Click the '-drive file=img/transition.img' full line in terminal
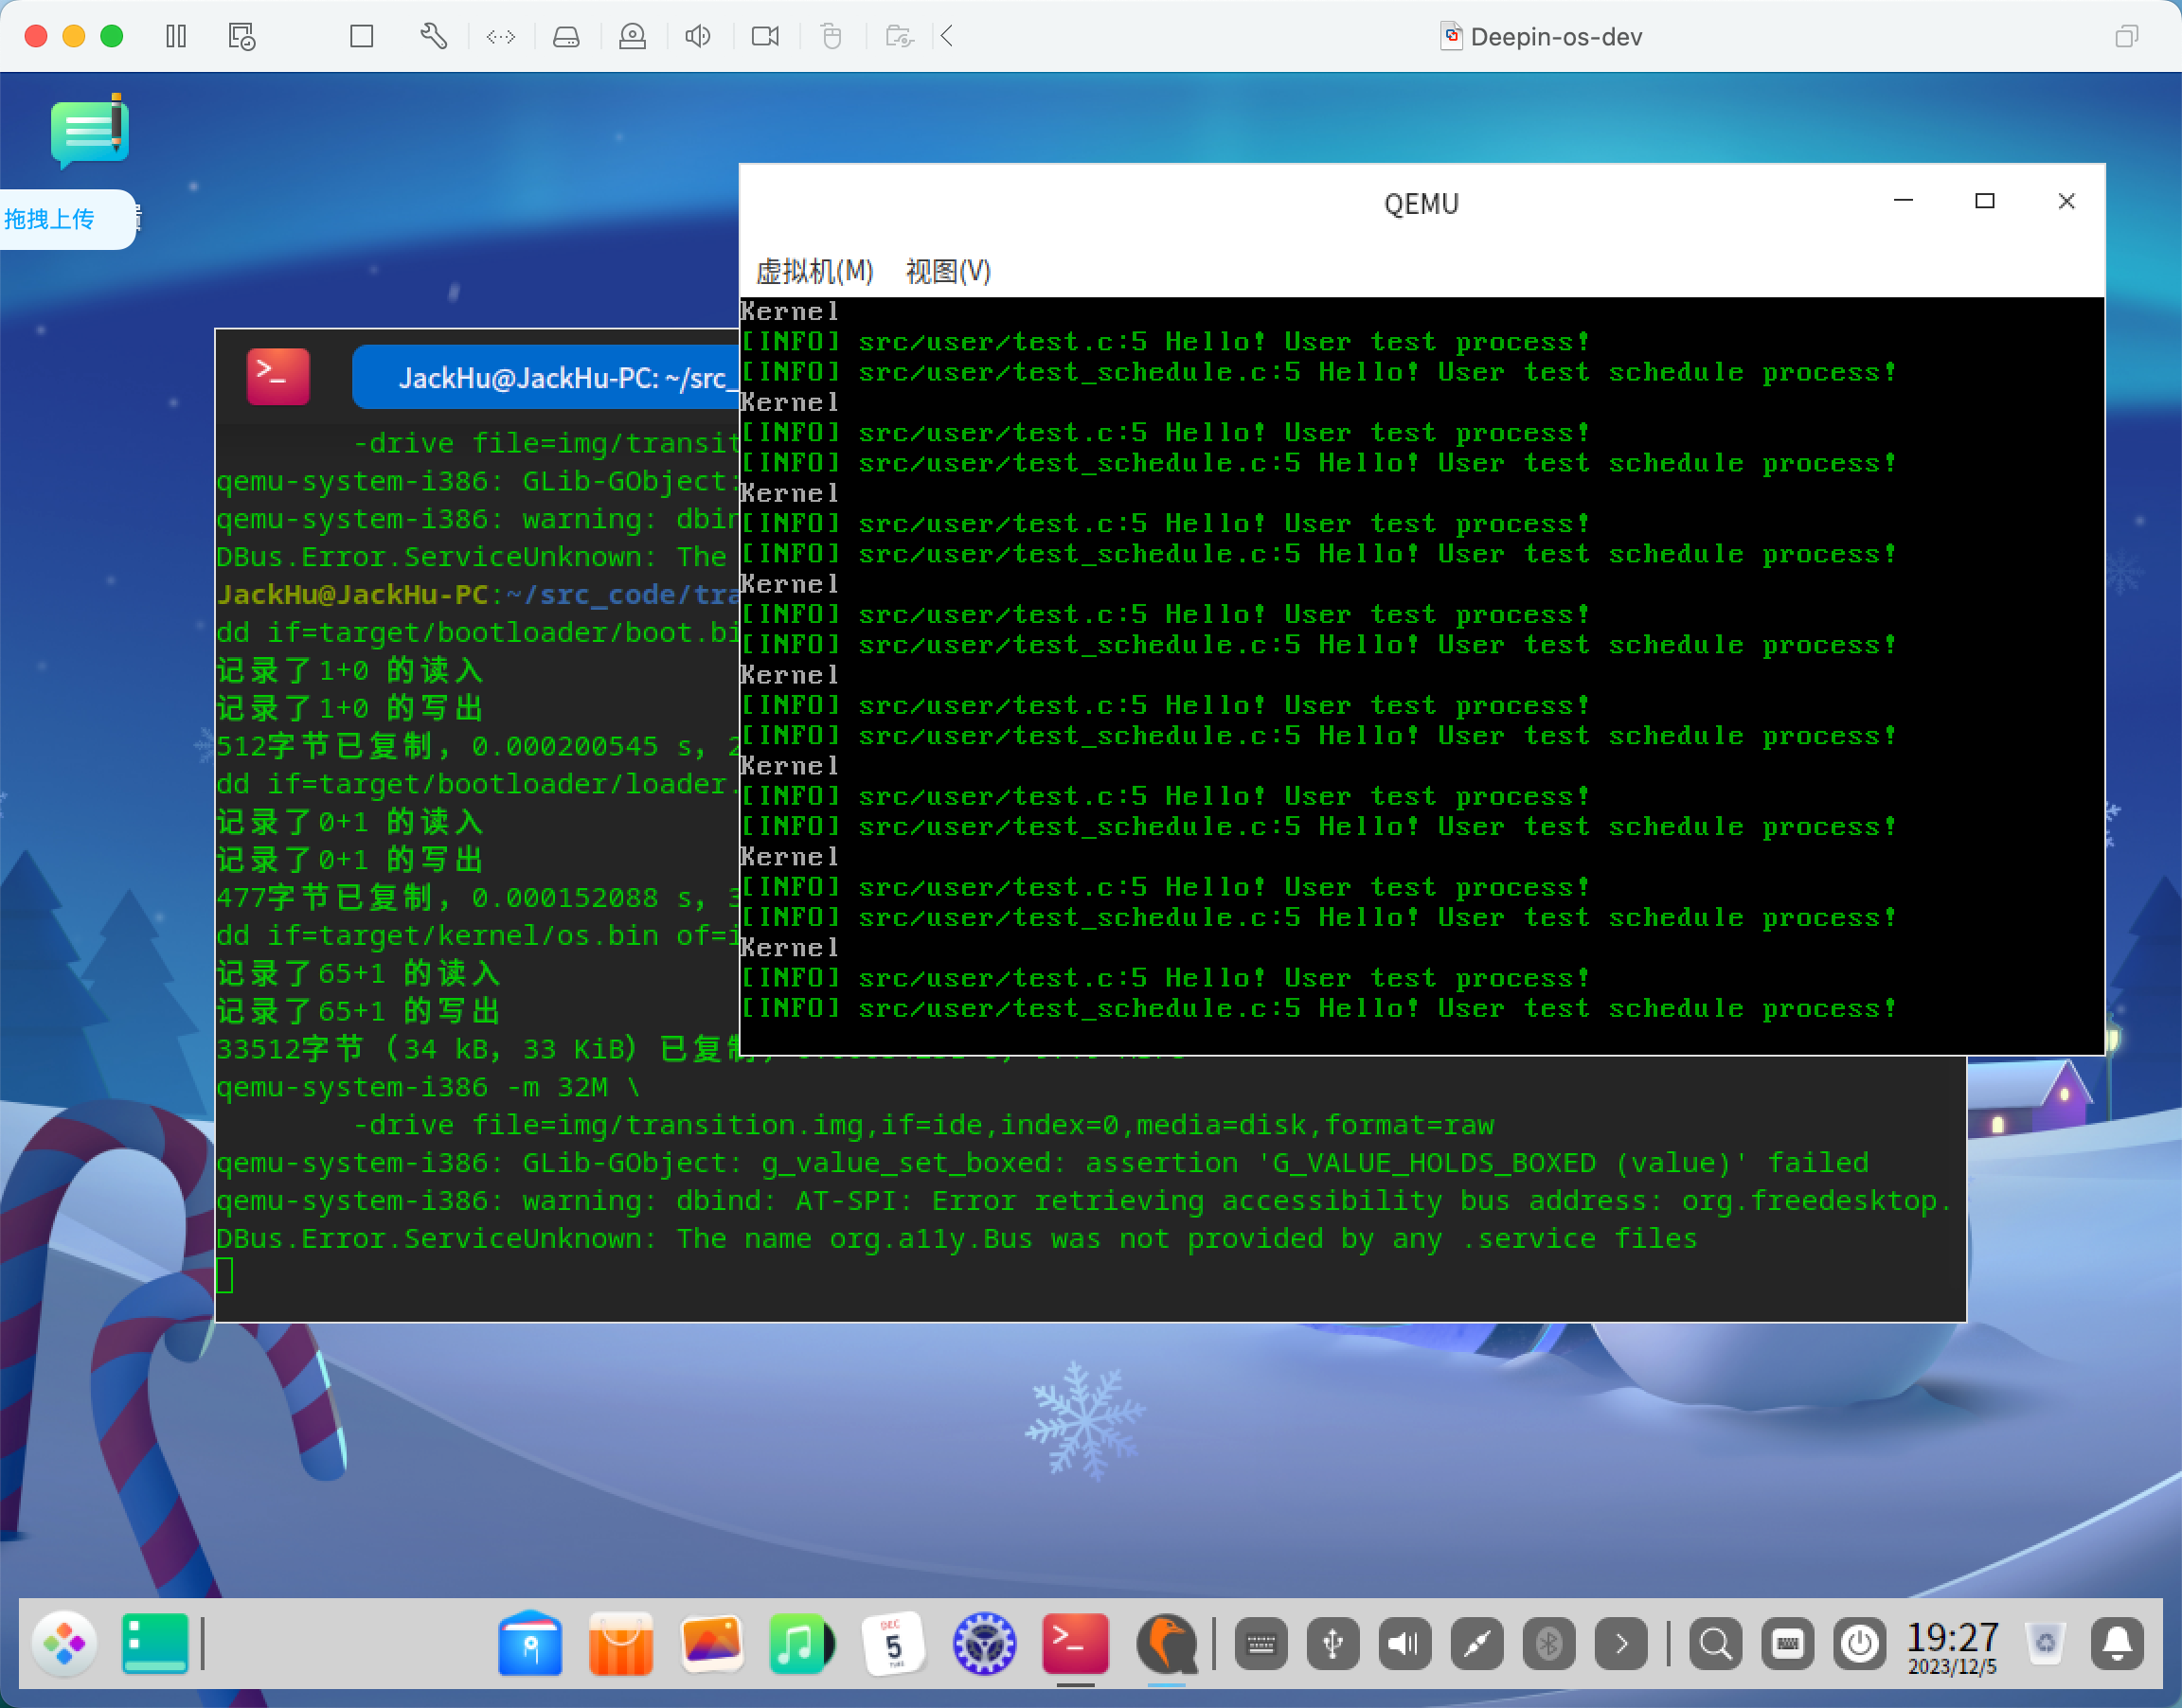 pyautogui.click(x=924, y=1125)
